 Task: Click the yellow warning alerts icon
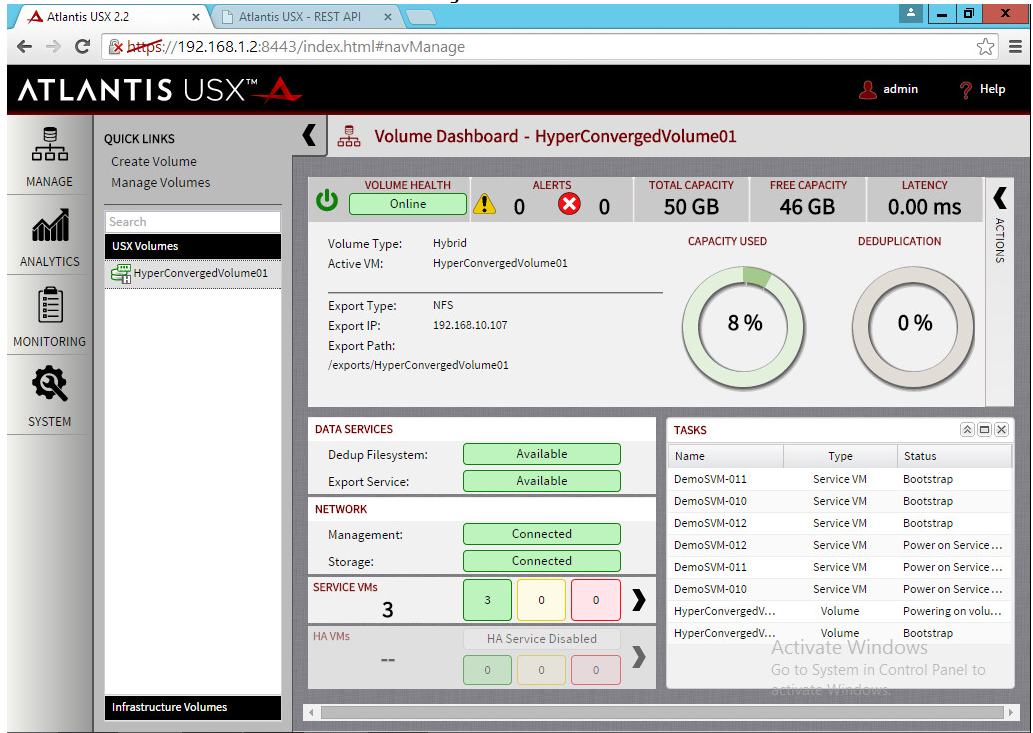point(484,204)
